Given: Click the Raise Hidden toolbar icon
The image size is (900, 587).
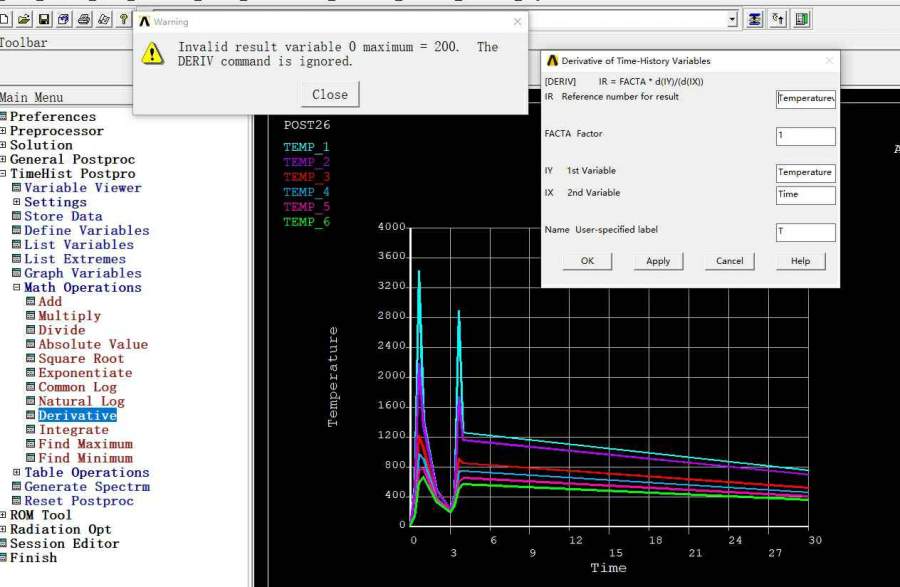Looking at the screenshot, I should coord(755,19).
